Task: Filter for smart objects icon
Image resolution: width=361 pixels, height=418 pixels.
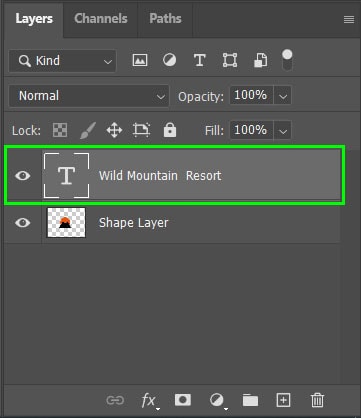Action: 260,61
